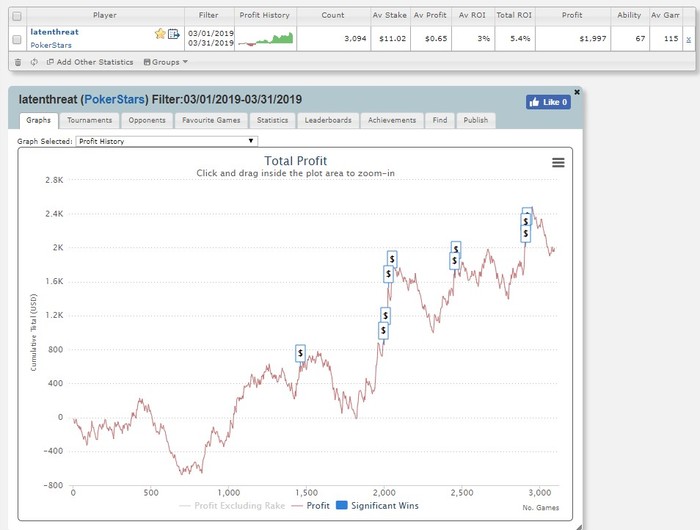Click the 3,094 count value
Viewport: 700px width, 530px height.
pyautogui.click(x=355, y=39)
